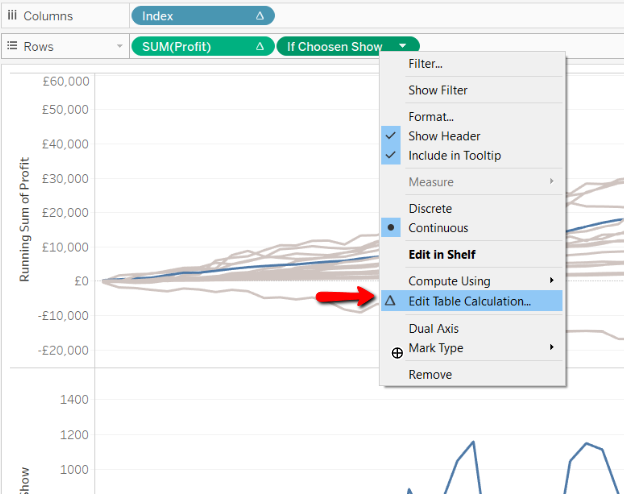This screenshot has height=494, width=624.
Task: Click the Rows shelf icon
Action: pyautogui.click(x=12, y=46)
